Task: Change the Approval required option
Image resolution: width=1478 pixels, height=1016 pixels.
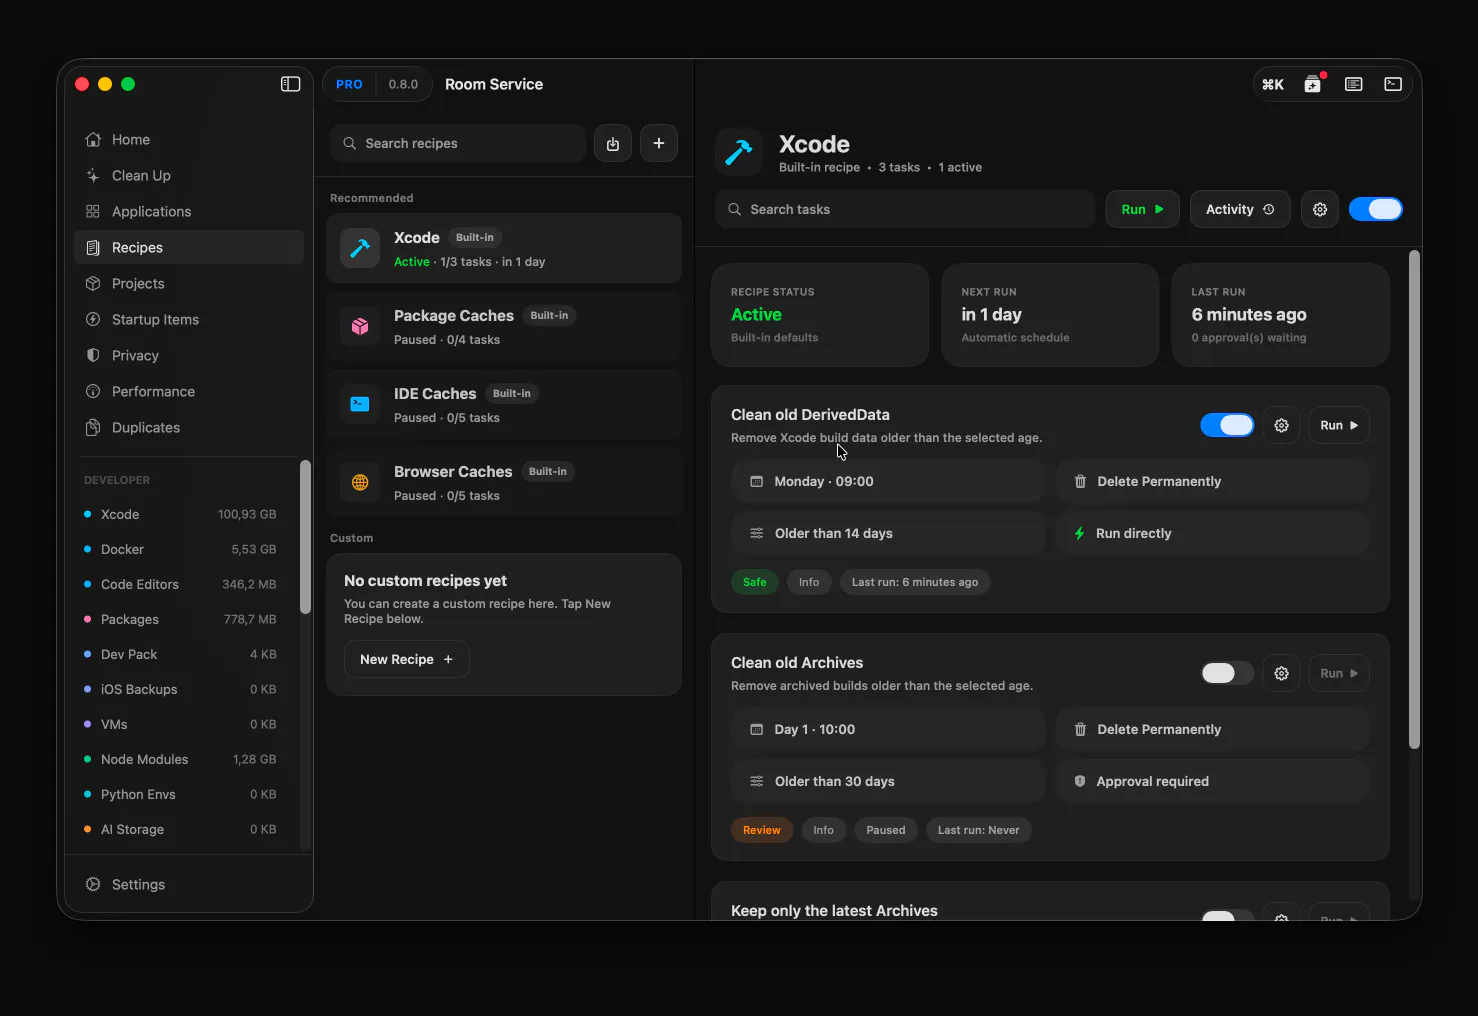Action: [x=1212, y=781]
